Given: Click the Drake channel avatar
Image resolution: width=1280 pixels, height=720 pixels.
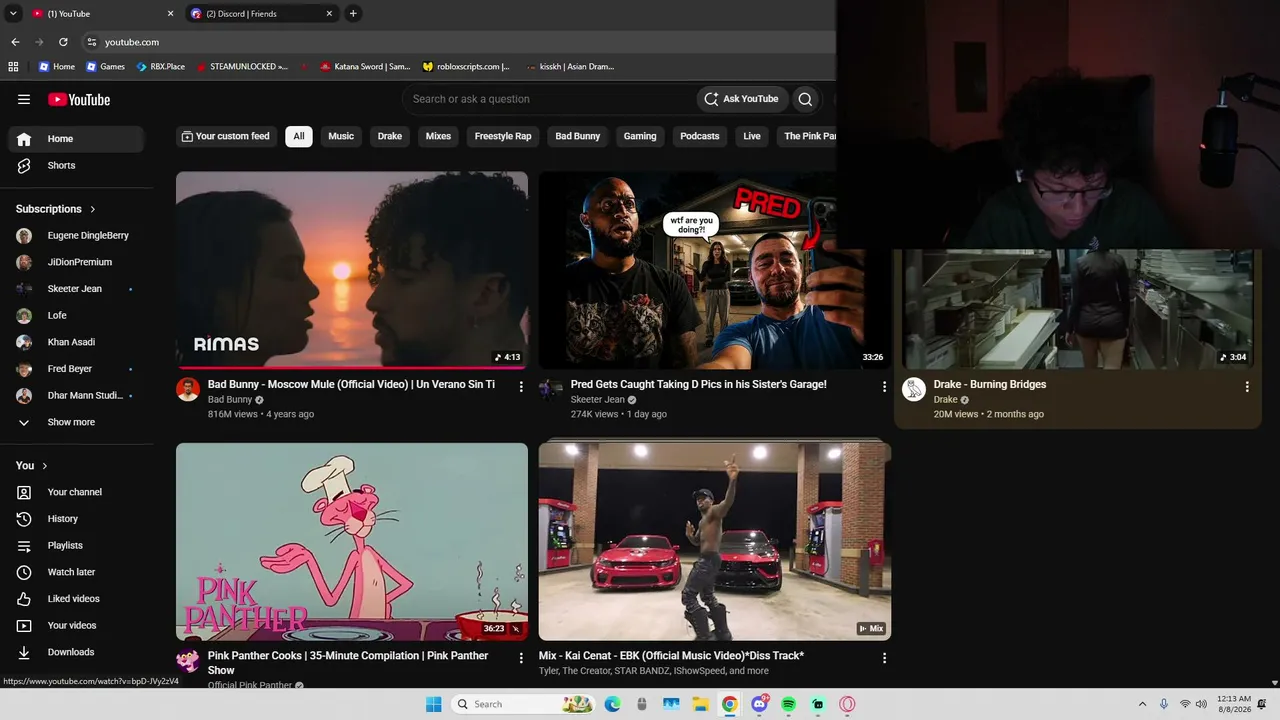Looking at the screenshot, I should tap(914, 389).
